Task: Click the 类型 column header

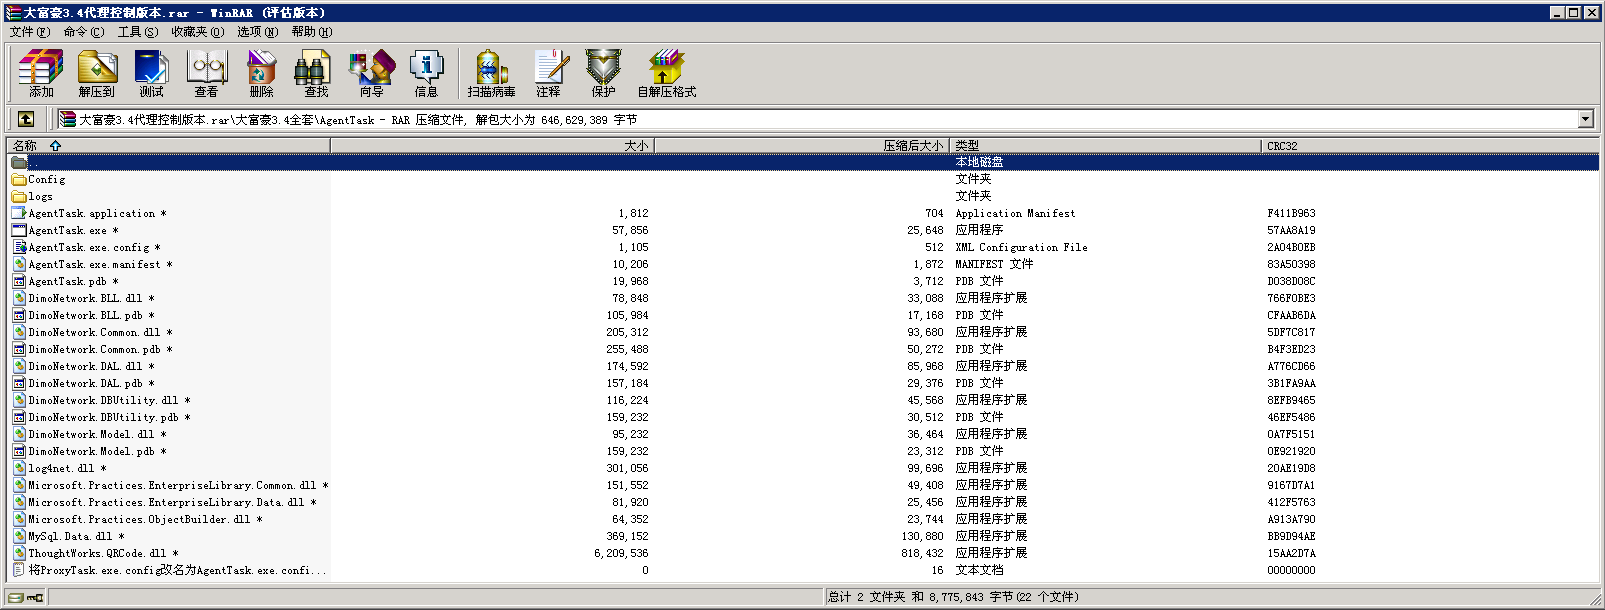Action: point(967,146)
